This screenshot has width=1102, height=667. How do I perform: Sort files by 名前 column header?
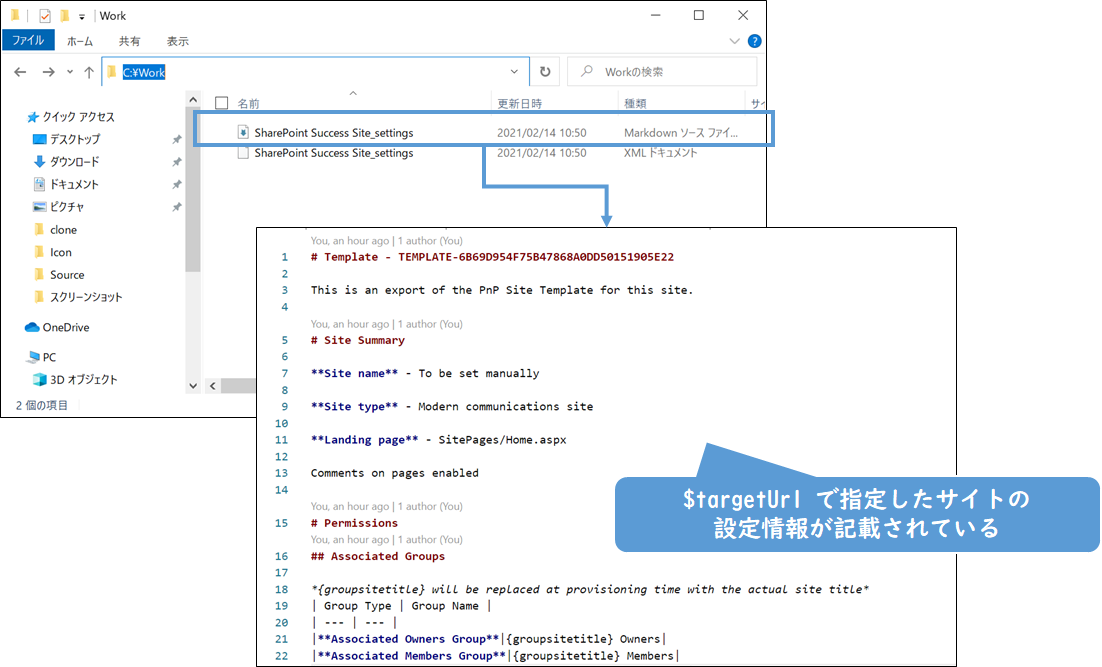(248, 103)
